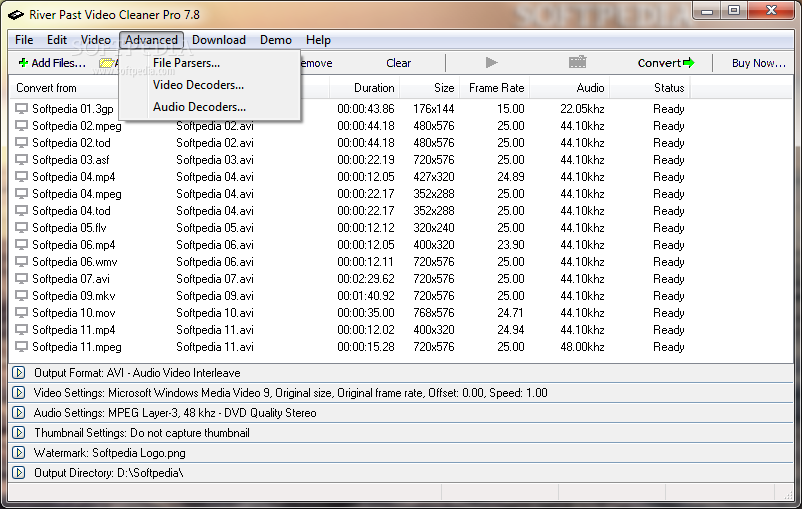
Task: Open the Demo menu
Action: coord(276,40)
